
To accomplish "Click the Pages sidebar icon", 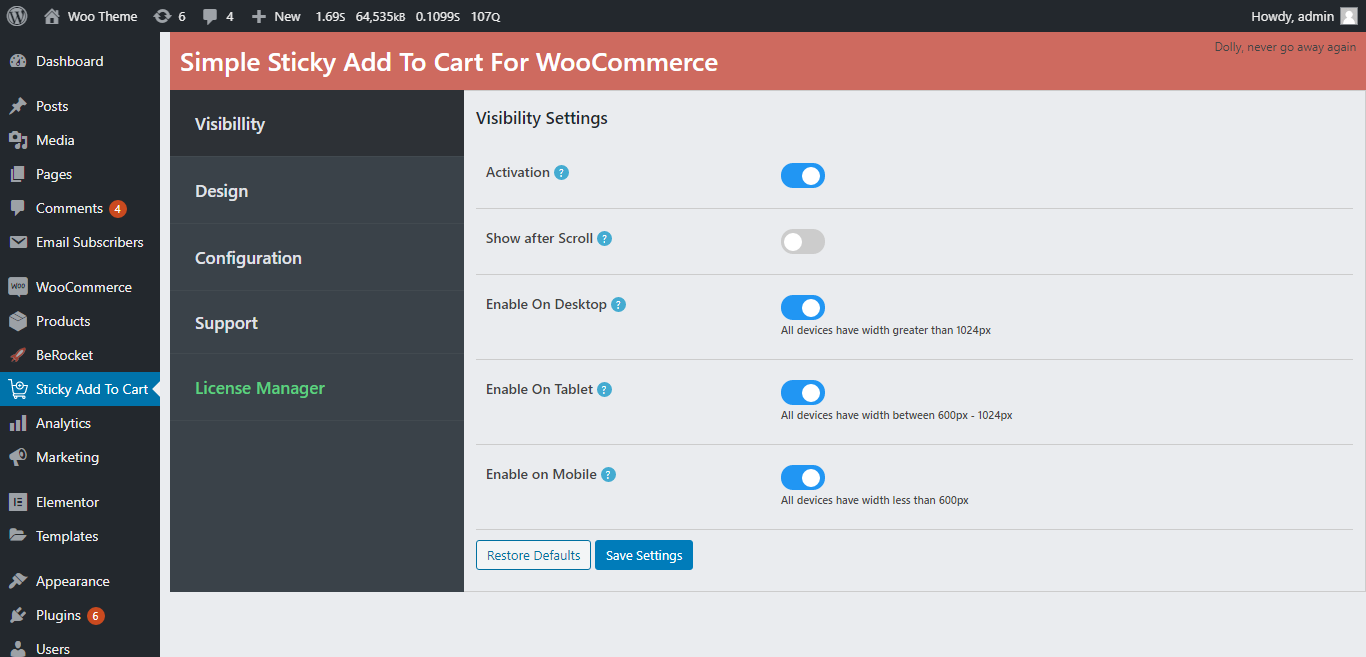I will click(x=18, y=174).
